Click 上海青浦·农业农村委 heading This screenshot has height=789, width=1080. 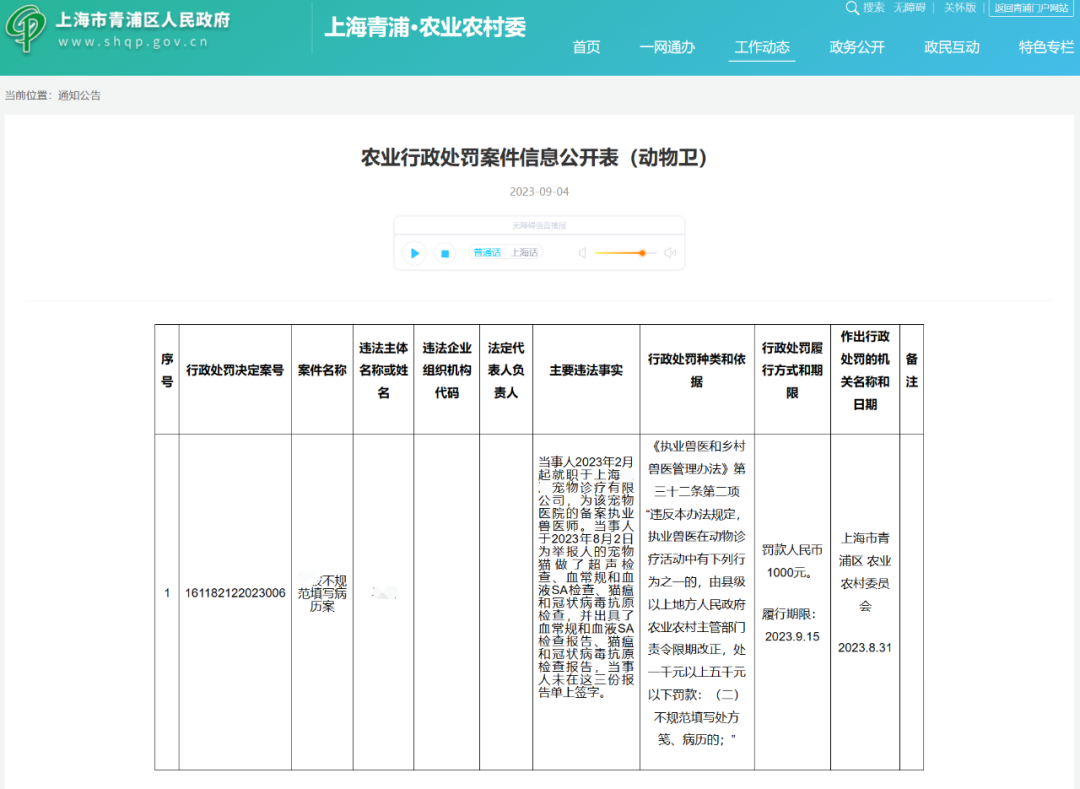(425, 28)
